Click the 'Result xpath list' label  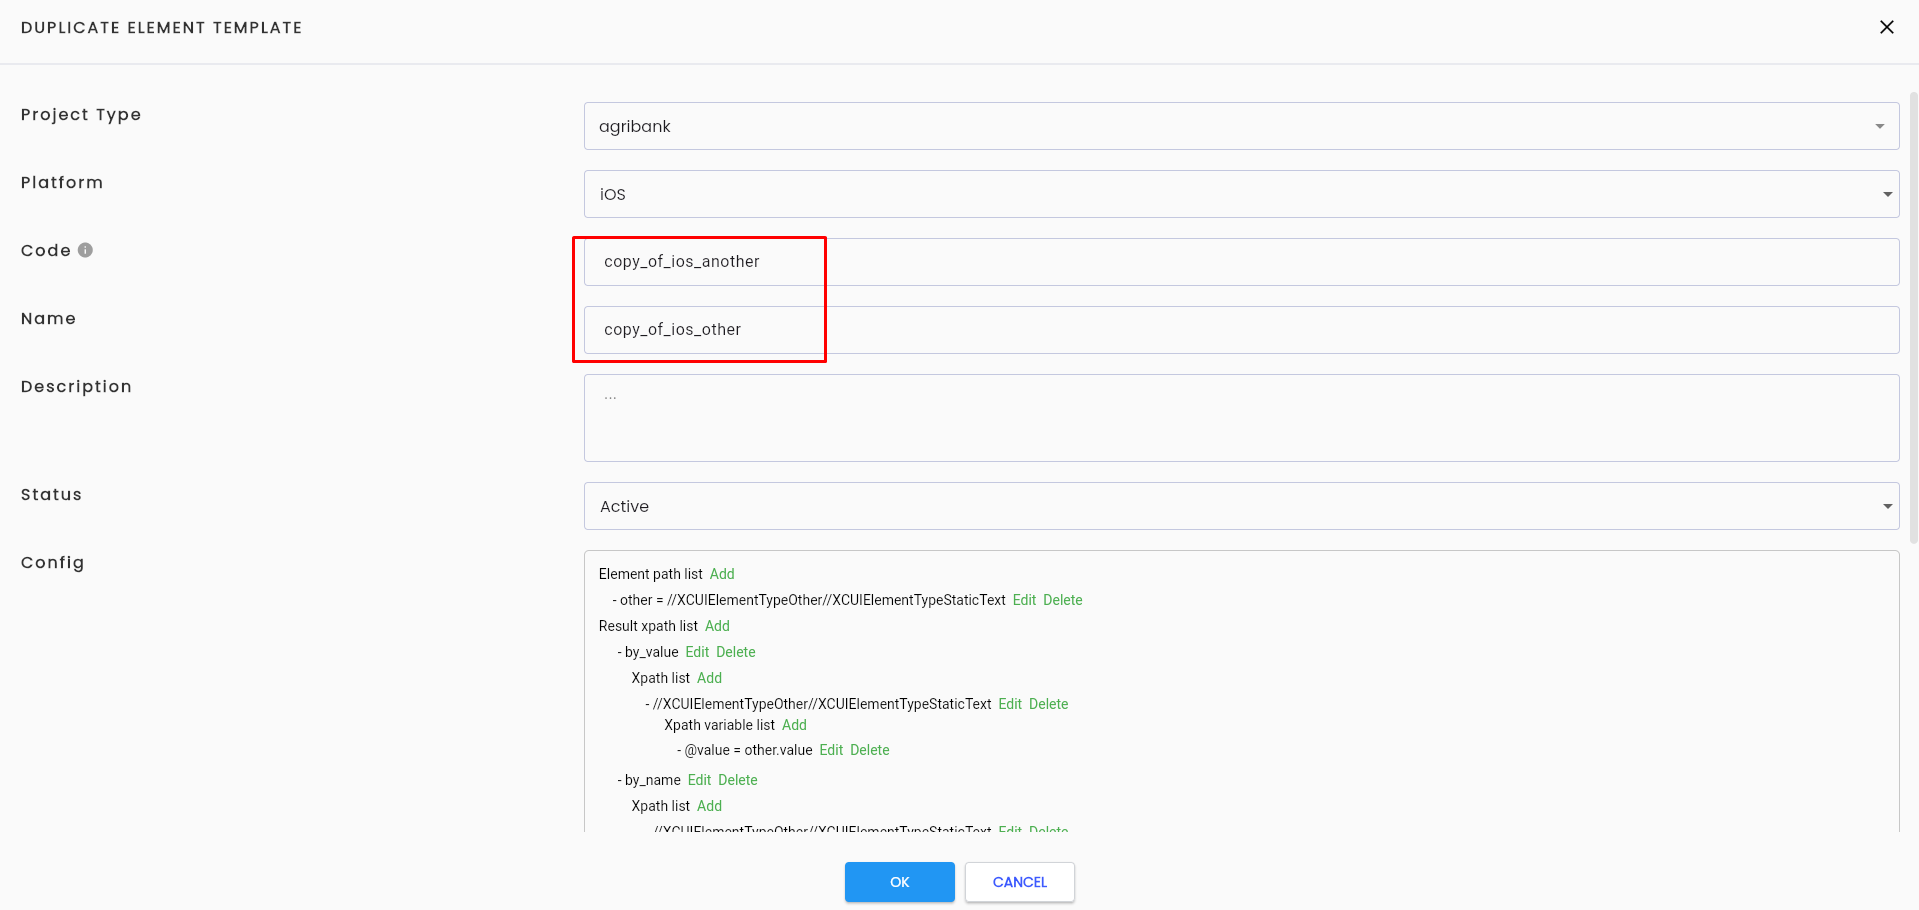pos(648,626)
